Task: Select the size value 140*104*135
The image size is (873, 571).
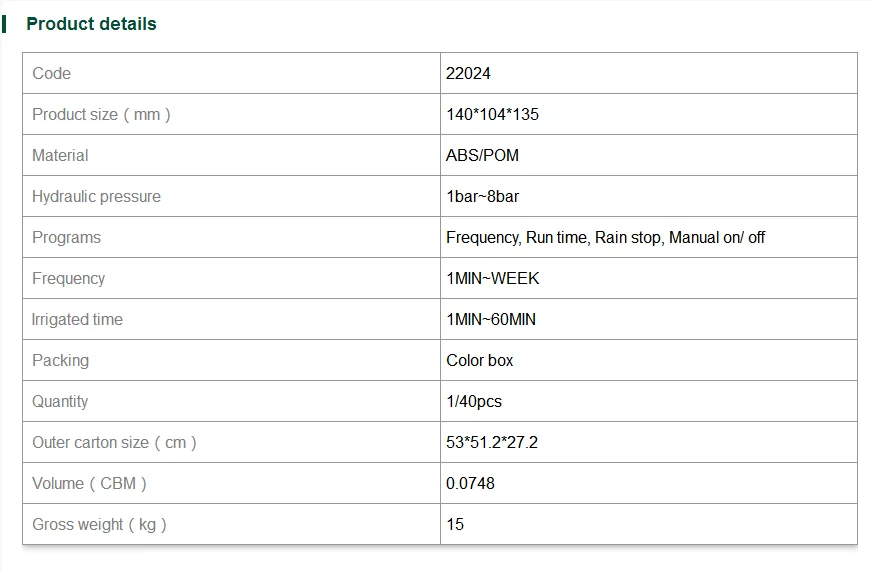Action: [492, 114]
